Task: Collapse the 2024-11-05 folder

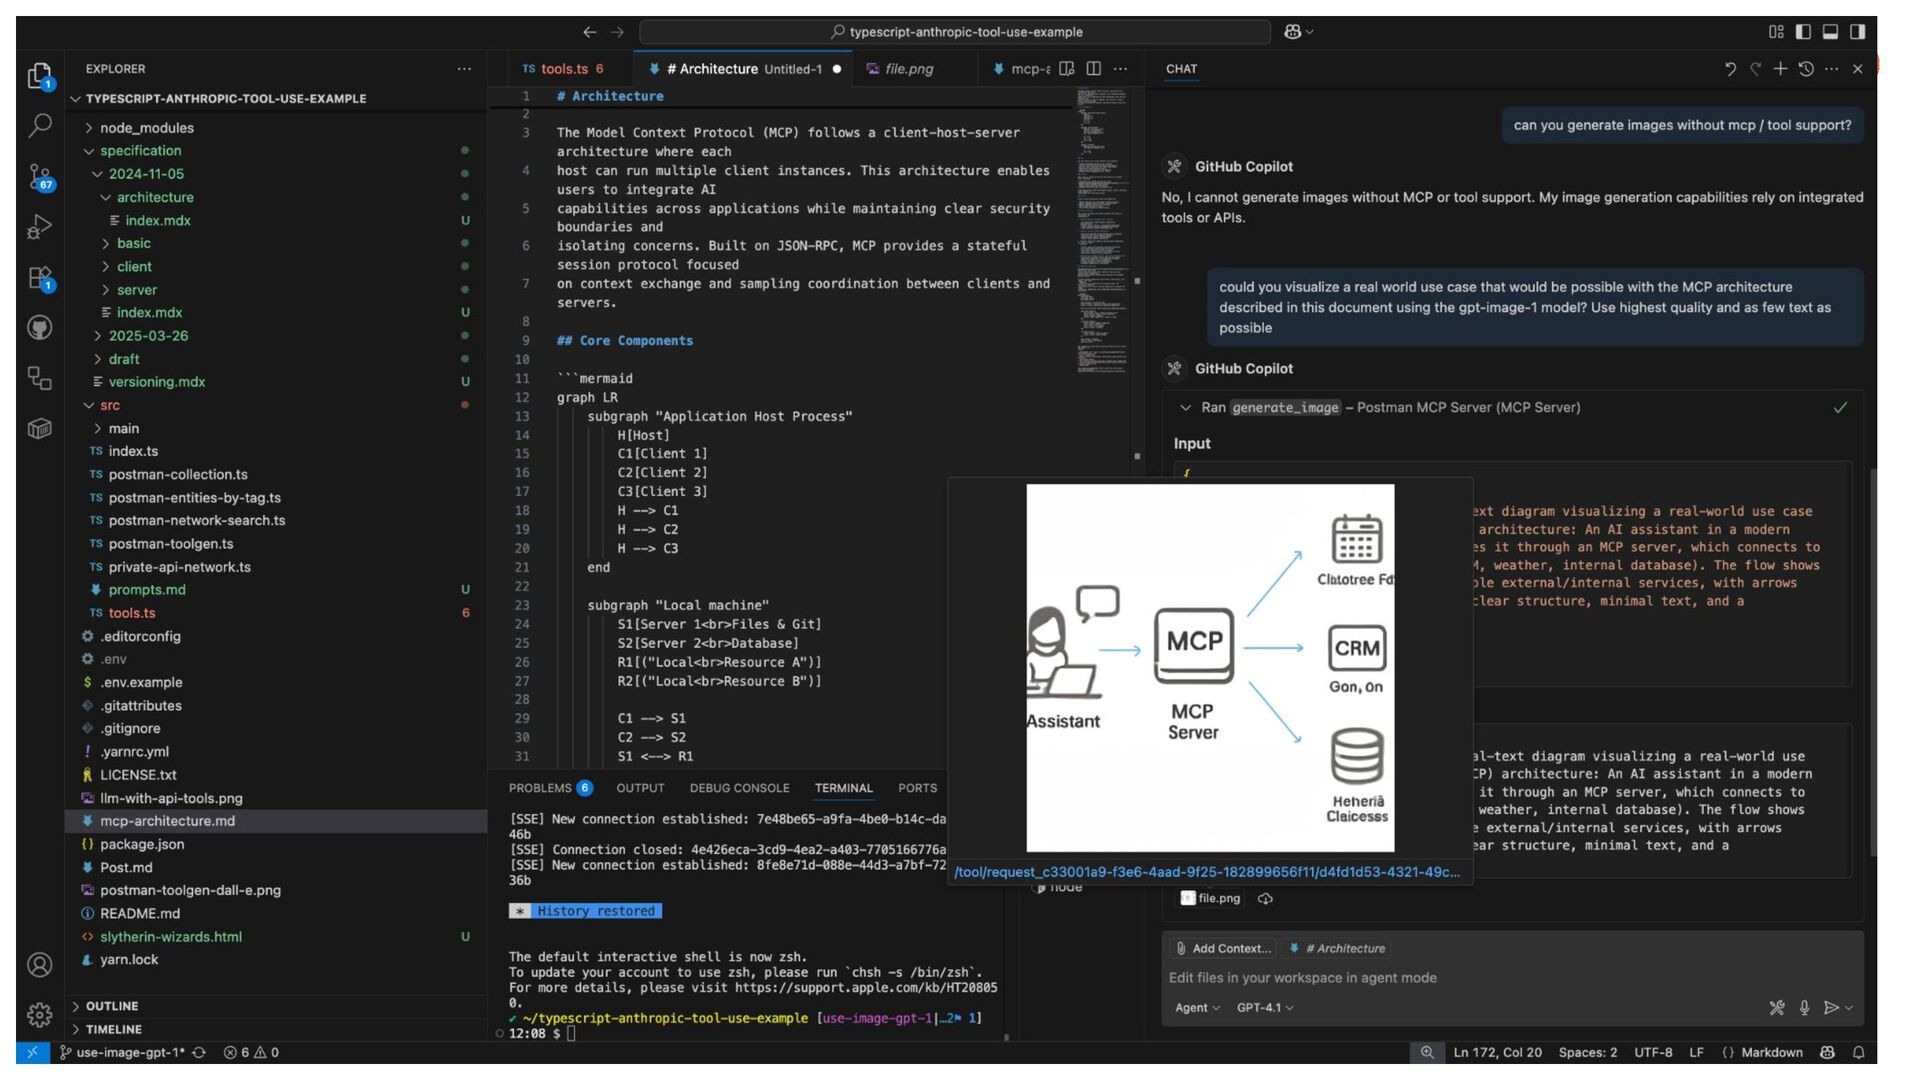Action: point(146,174)
